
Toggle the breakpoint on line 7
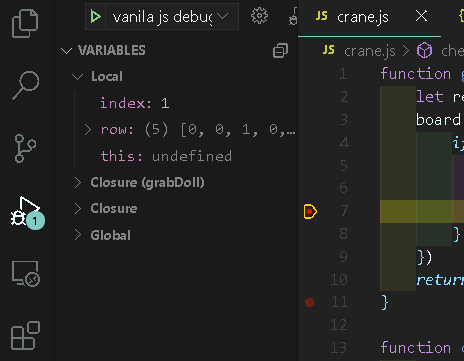point(310,211)
